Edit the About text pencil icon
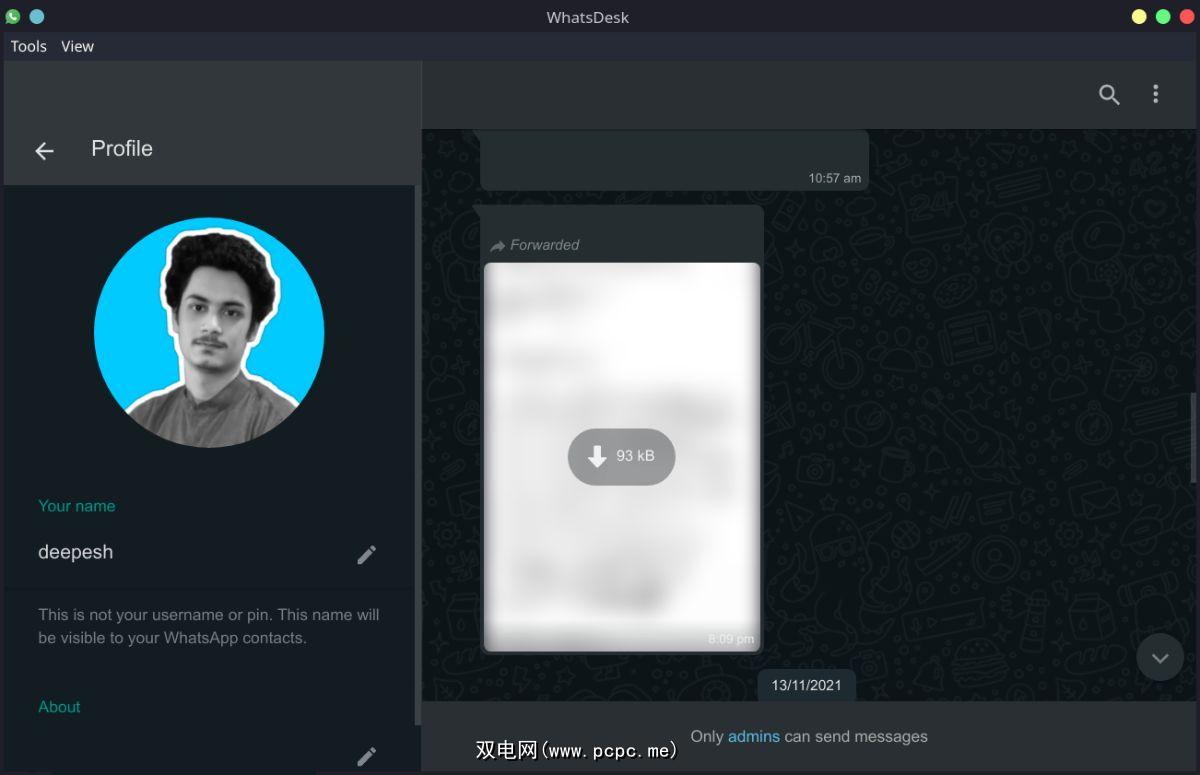 click(367, 757)
